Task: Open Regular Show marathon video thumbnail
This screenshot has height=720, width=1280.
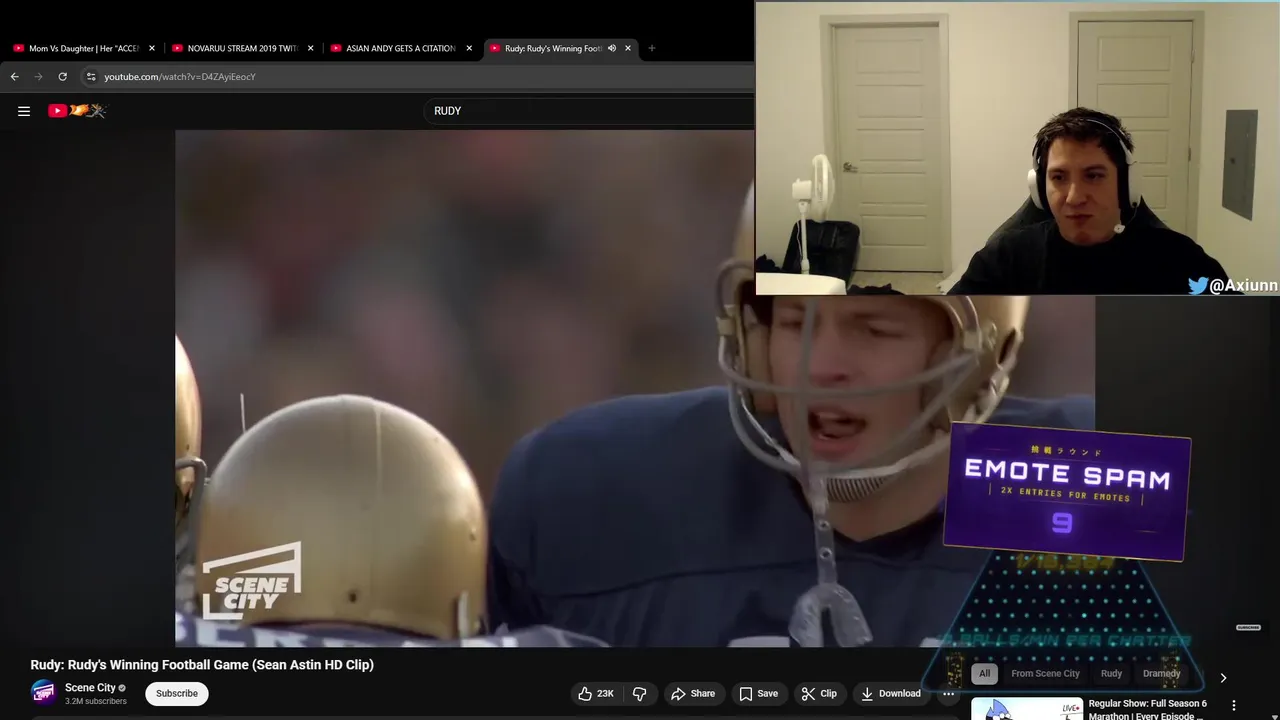Action: point(1027,708)
